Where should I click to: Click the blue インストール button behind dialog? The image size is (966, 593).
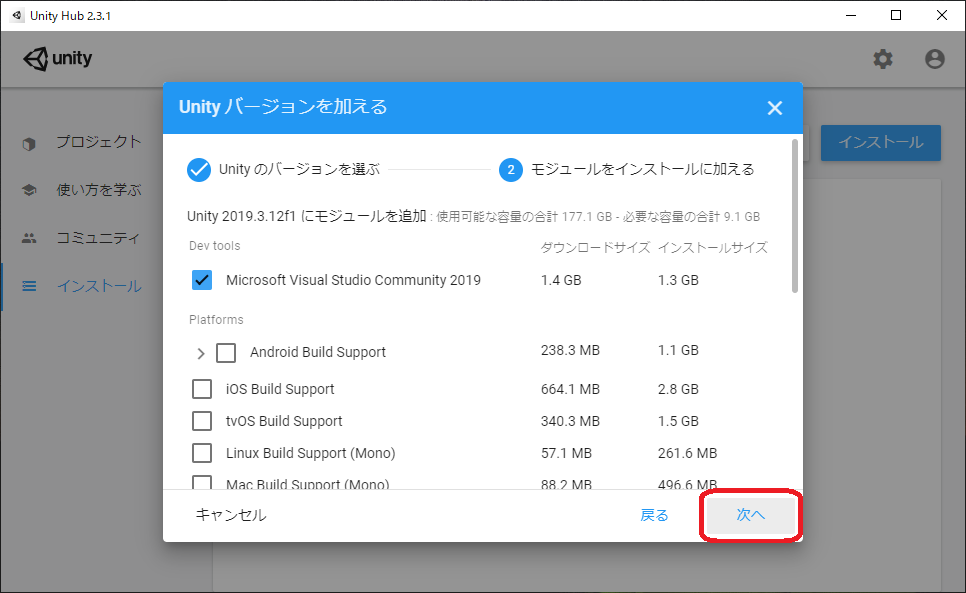(x=880, y=143)
